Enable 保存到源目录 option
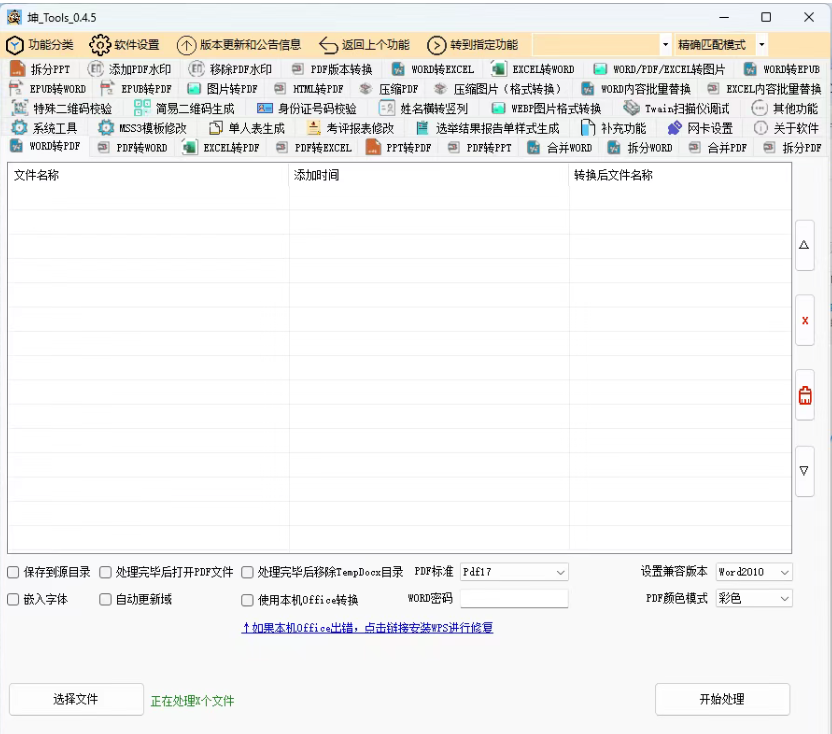 14,572
